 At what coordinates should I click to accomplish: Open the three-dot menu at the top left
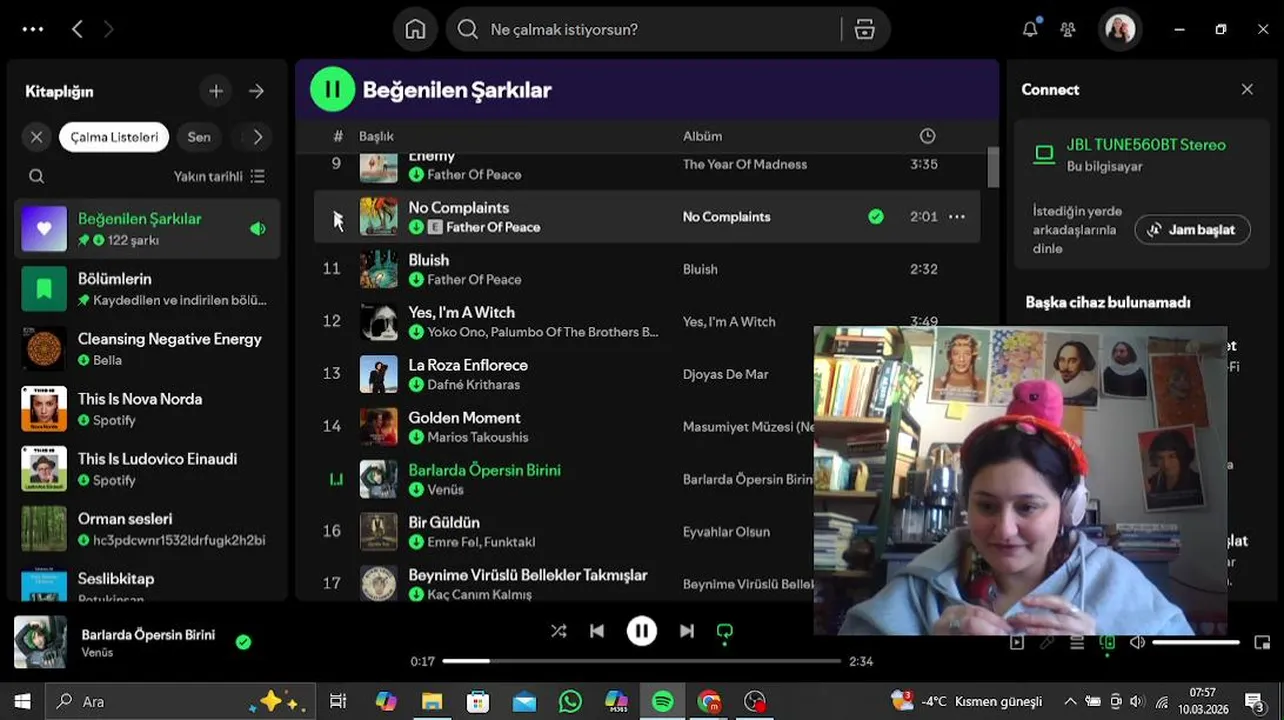[x=33, y=29]
